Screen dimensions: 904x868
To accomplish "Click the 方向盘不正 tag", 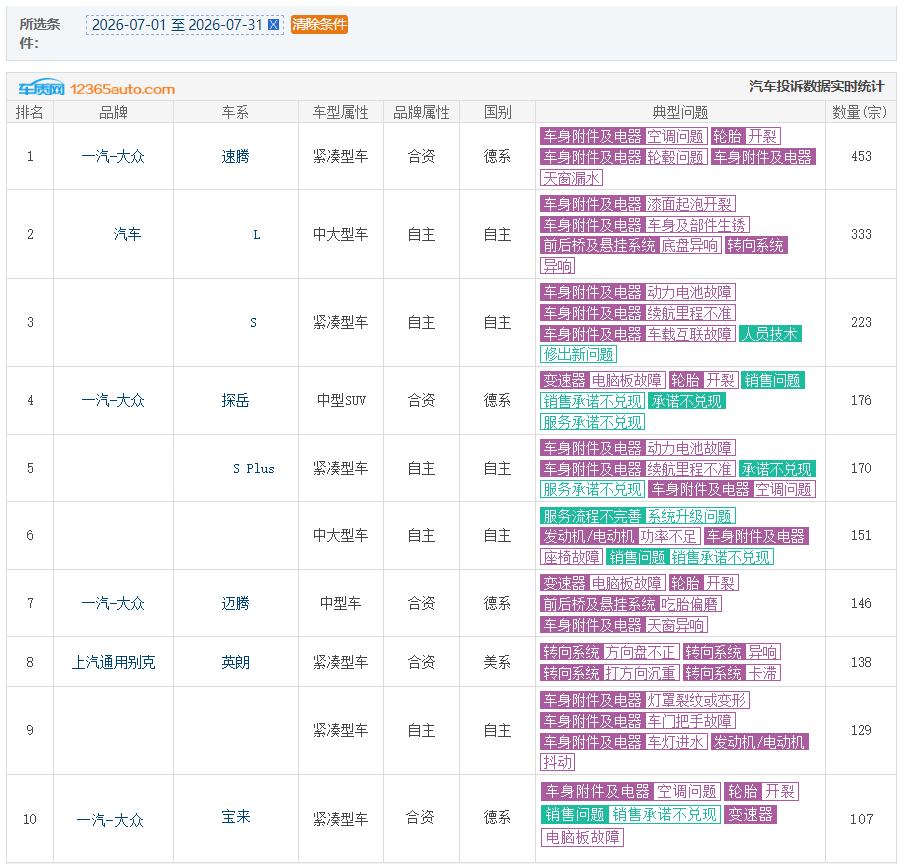I will point(641,652).
